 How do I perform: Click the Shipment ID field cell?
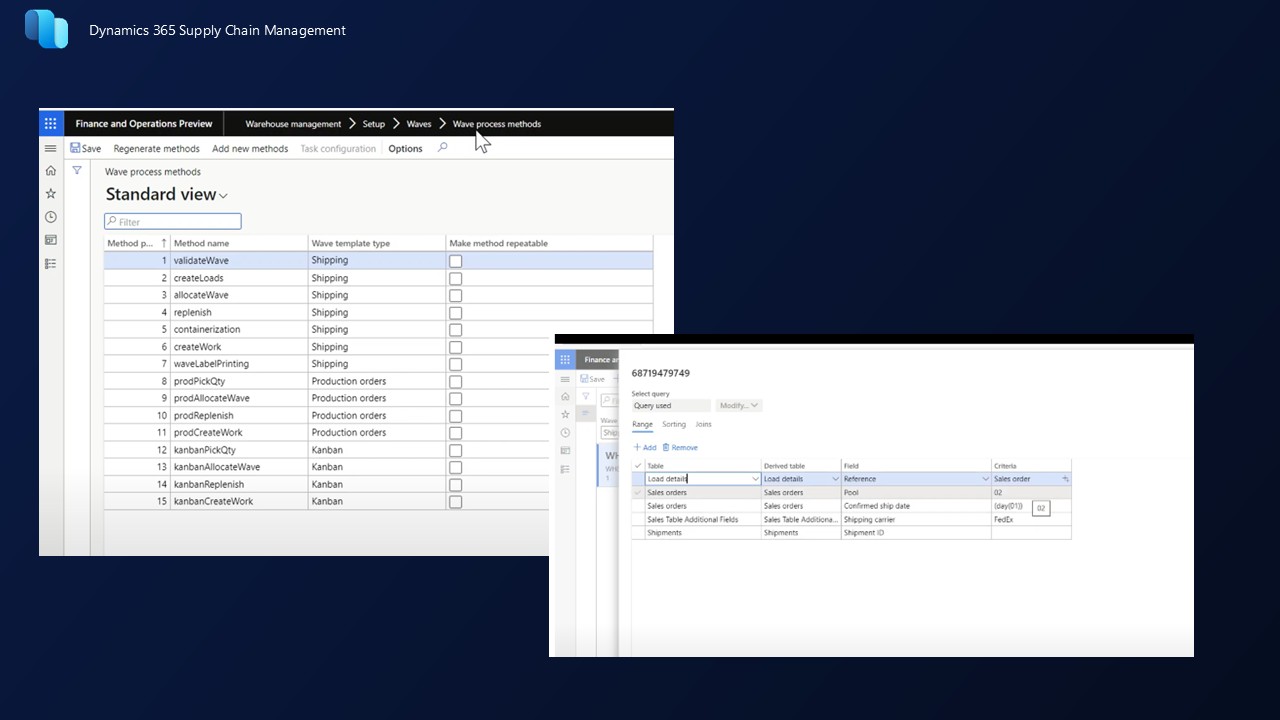point(915,533)
